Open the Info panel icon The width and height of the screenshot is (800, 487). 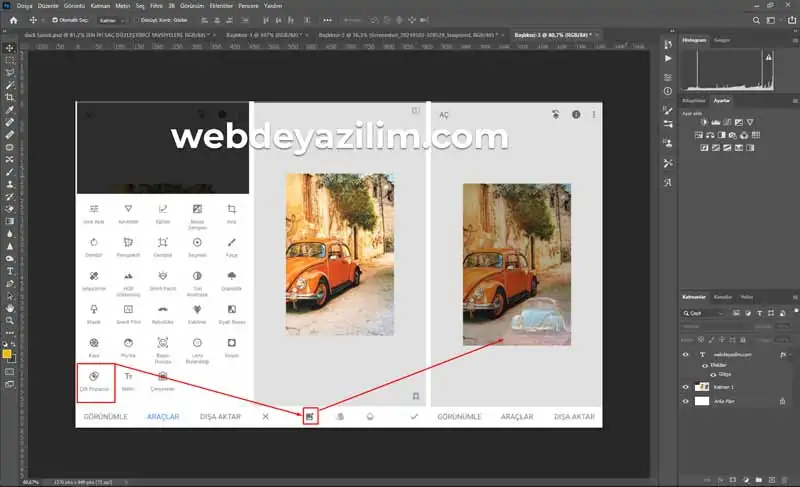click(668, 91)
